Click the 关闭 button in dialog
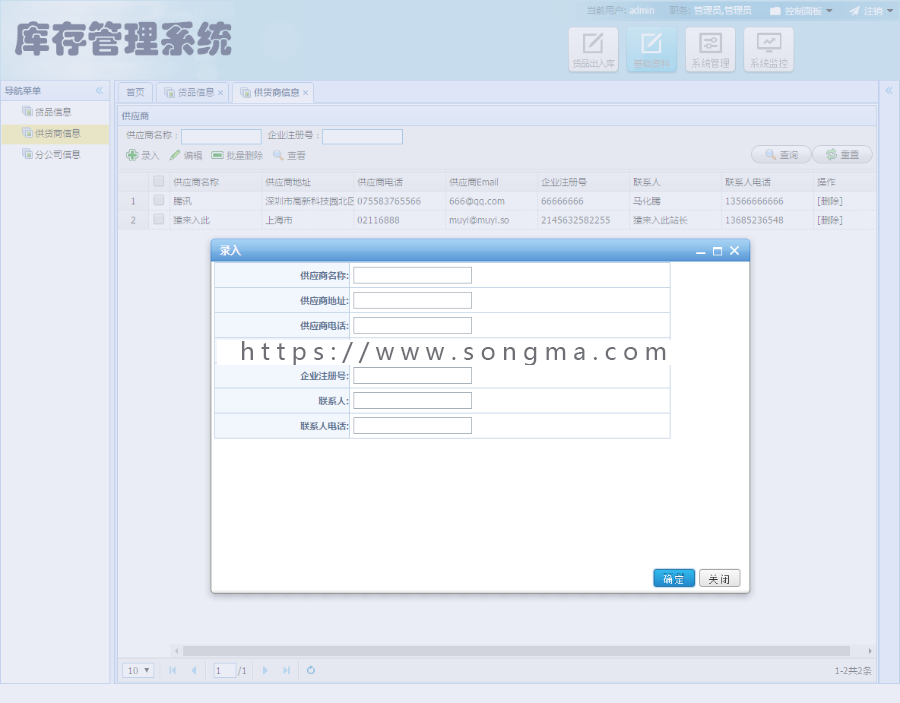This screenshot has height=703, width=900. tap(719, 578)
